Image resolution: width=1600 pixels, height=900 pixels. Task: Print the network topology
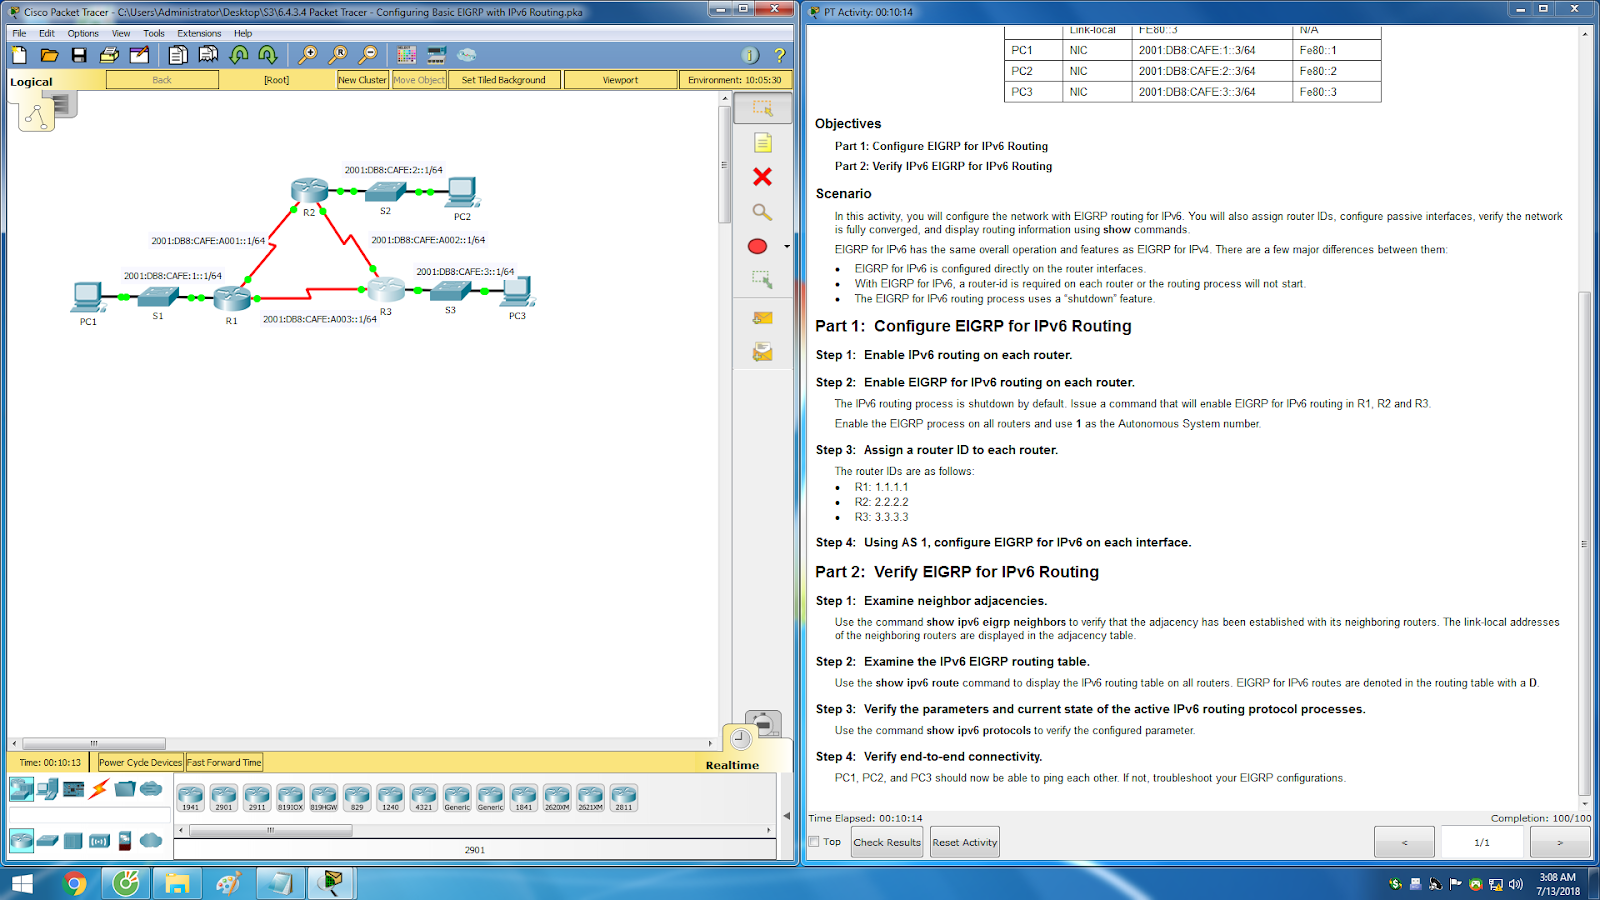[x=109, y=55]
